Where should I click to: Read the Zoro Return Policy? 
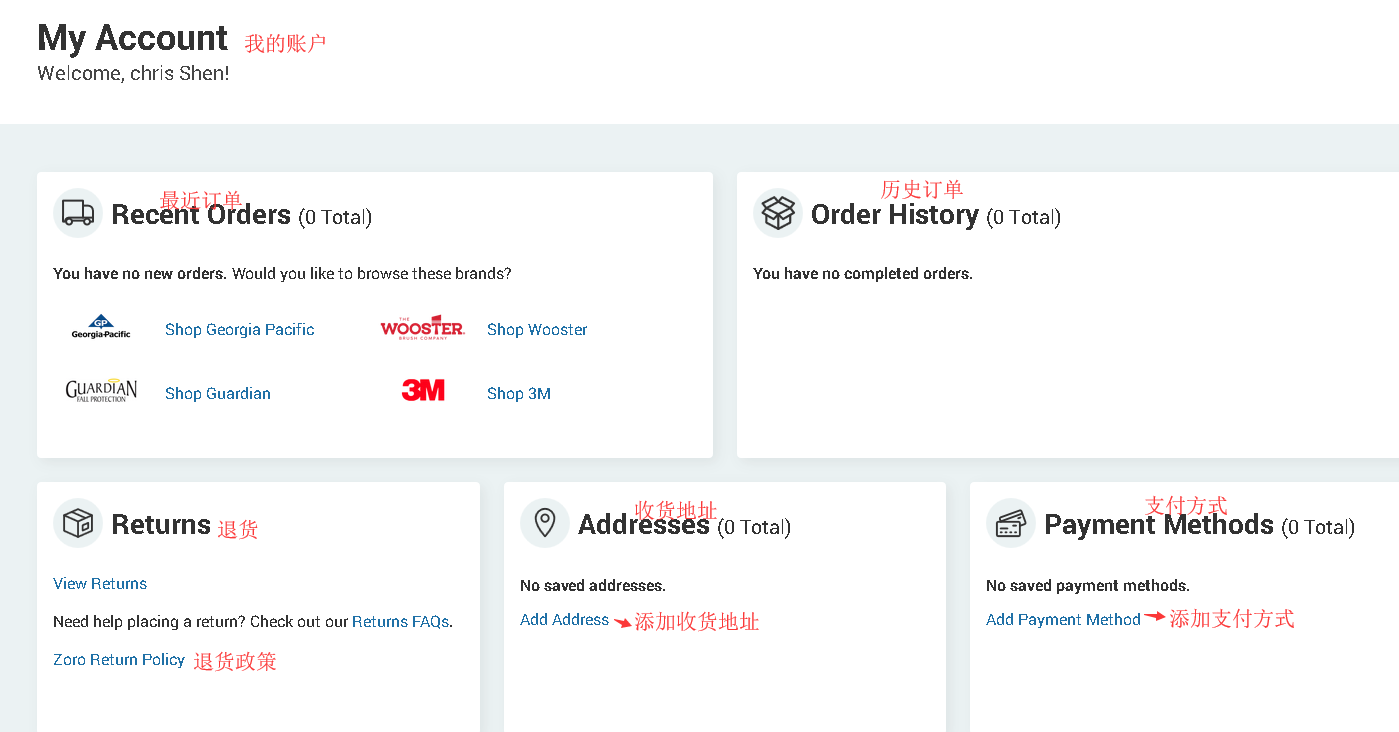[x=119, y=660]
